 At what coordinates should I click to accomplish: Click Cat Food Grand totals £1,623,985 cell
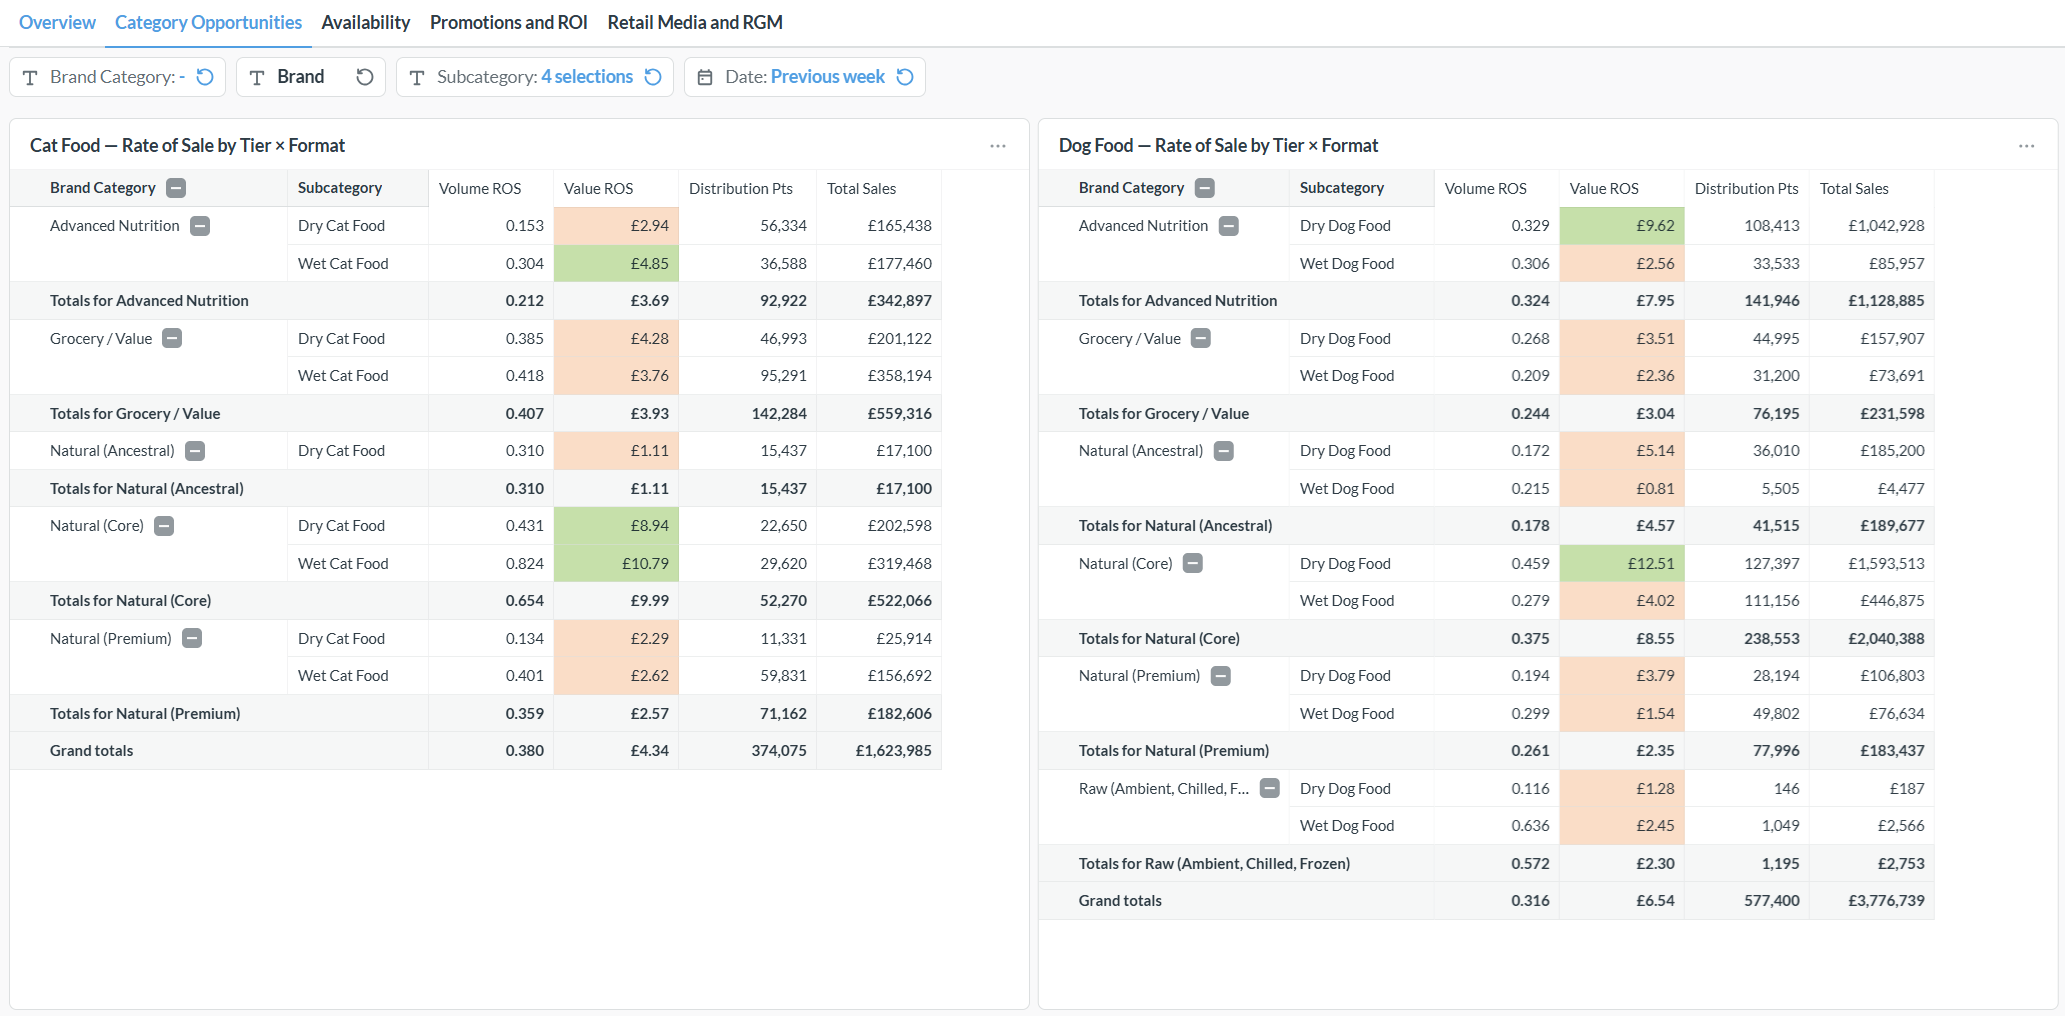[x=879, y=751]
